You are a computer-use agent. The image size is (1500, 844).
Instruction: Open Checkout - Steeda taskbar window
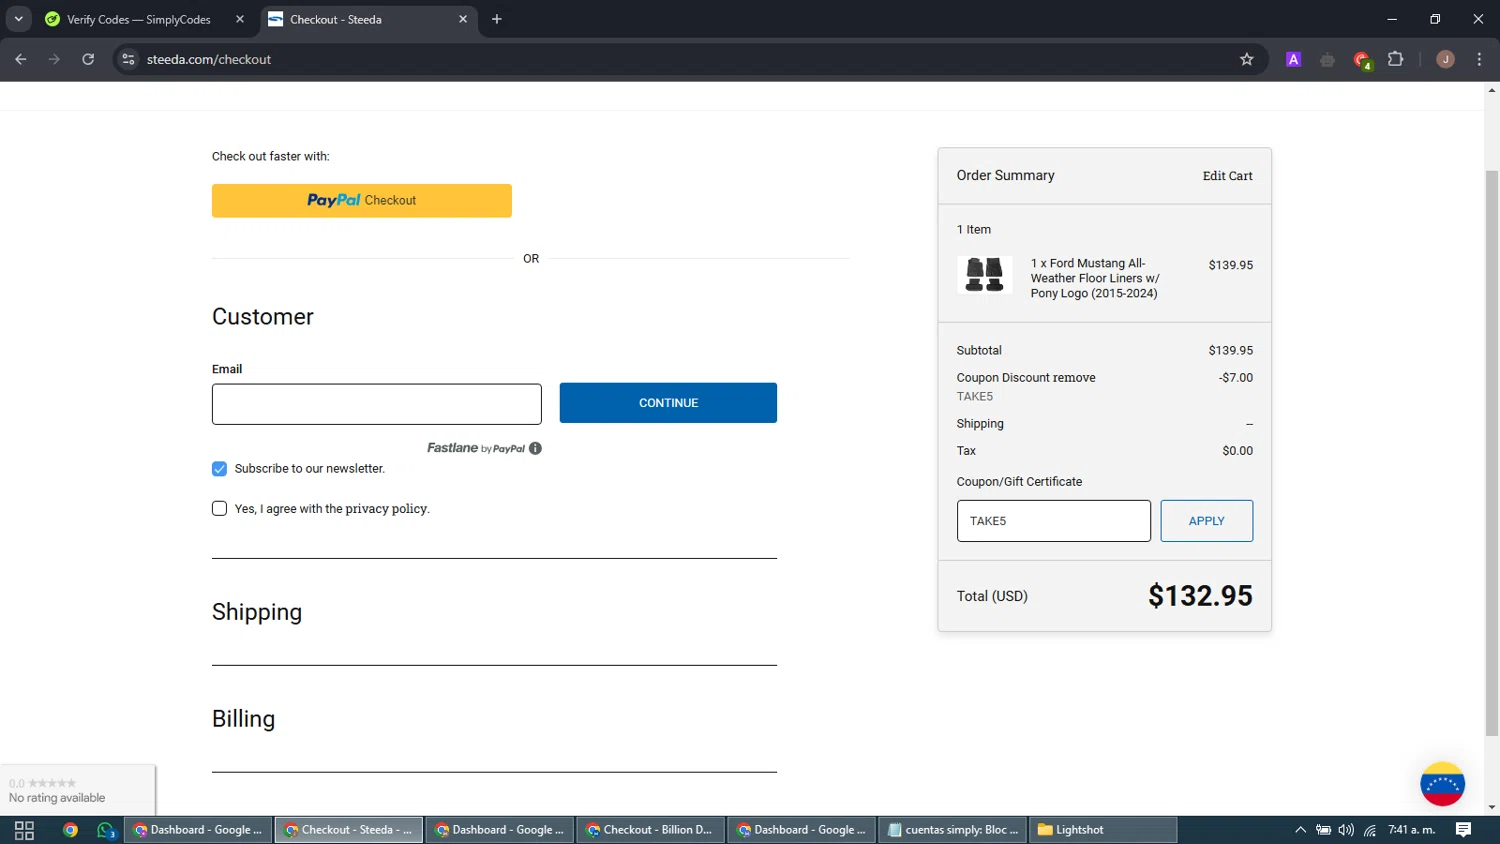click(x=349, y=830)
